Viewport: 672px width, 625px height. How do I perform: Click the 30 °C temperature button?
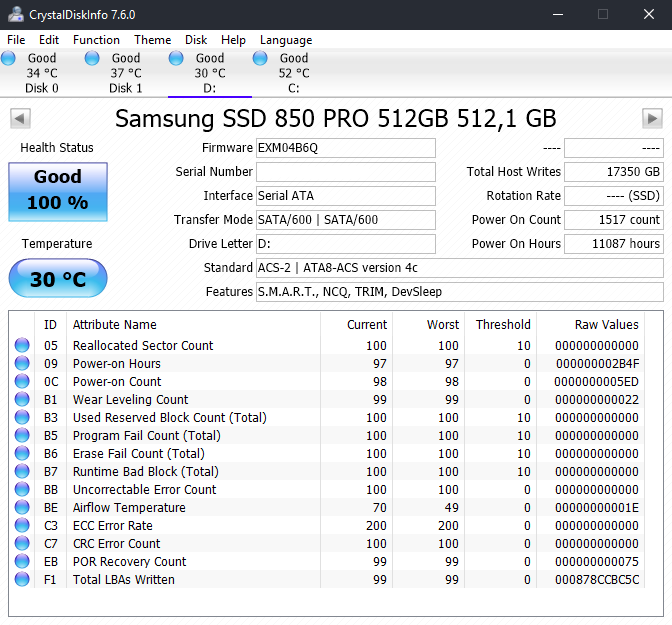(58, 278)
